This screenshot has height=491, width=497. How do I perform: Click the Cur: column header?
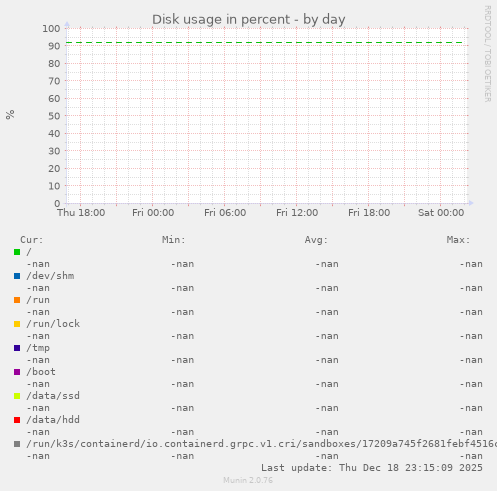(x=32, y=240)
